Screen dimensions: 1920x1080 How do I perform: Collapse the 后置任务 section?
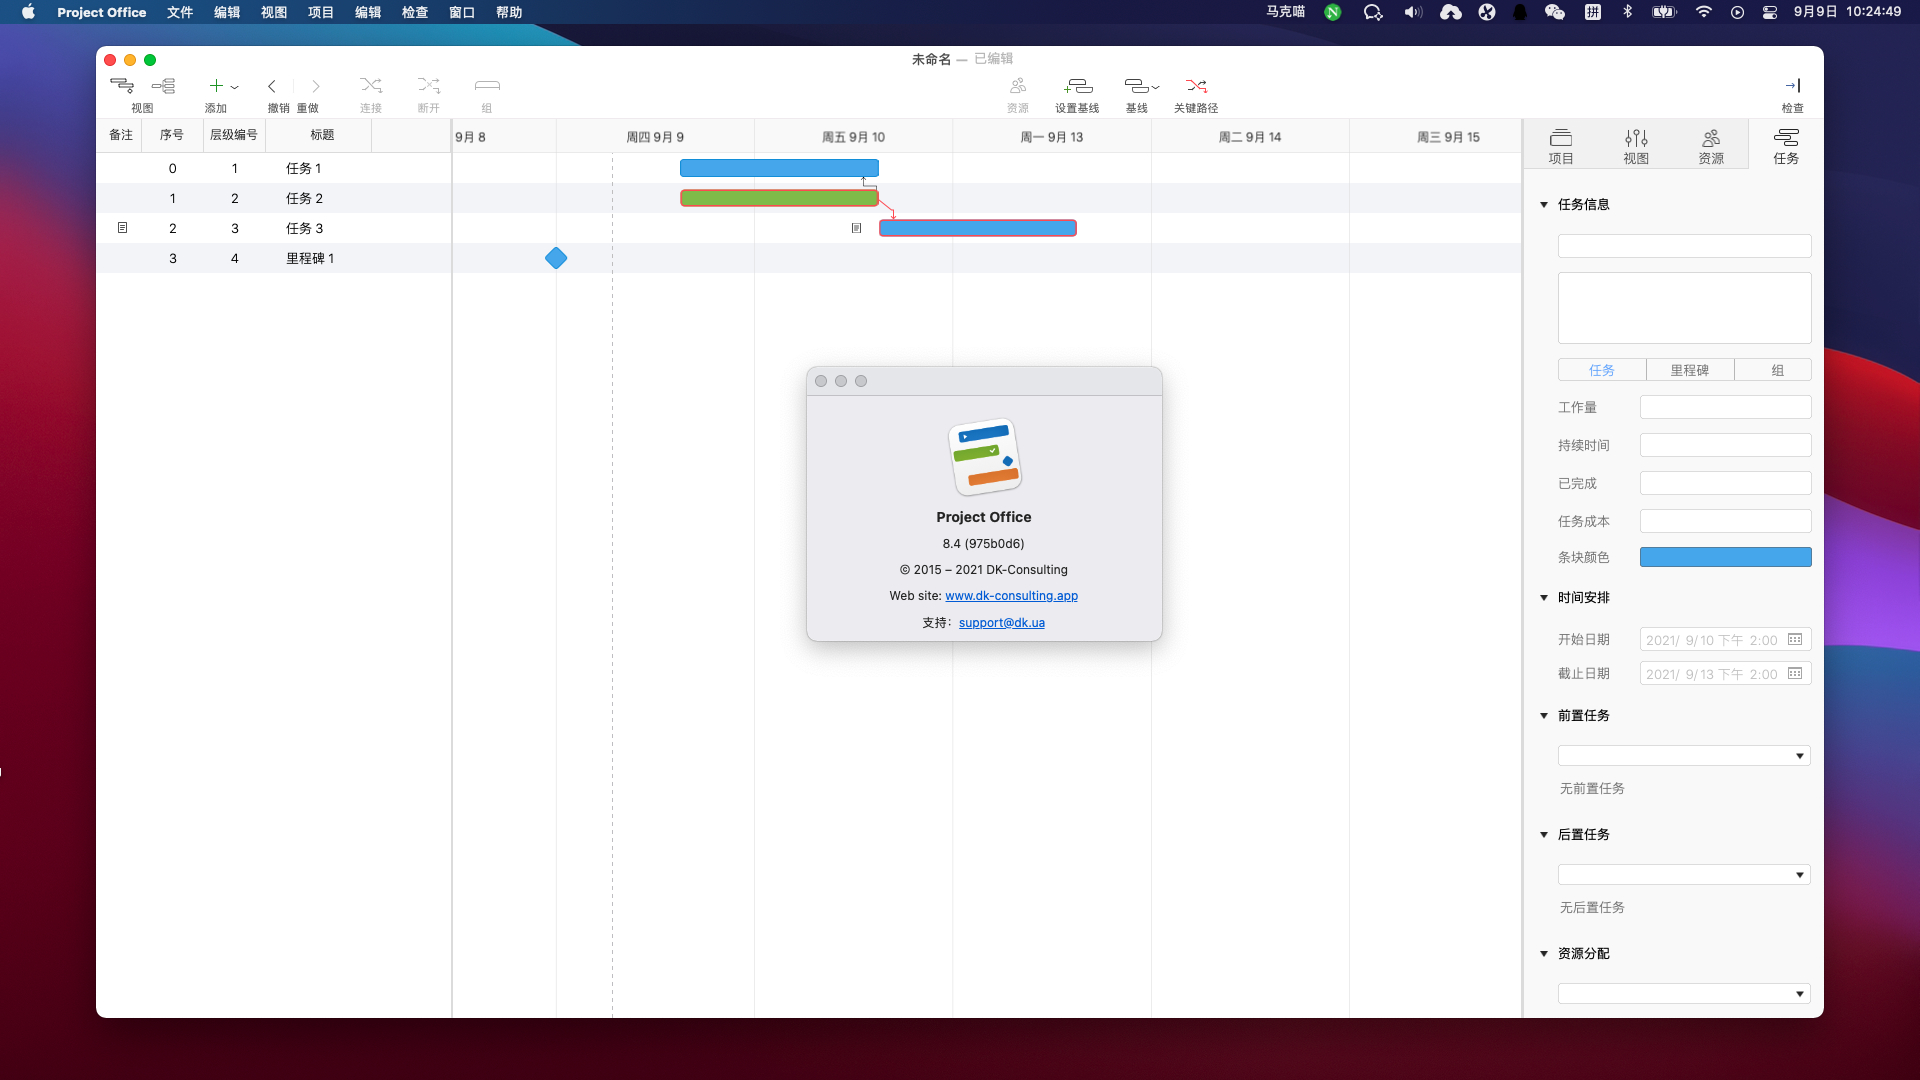coord(1544,835)
